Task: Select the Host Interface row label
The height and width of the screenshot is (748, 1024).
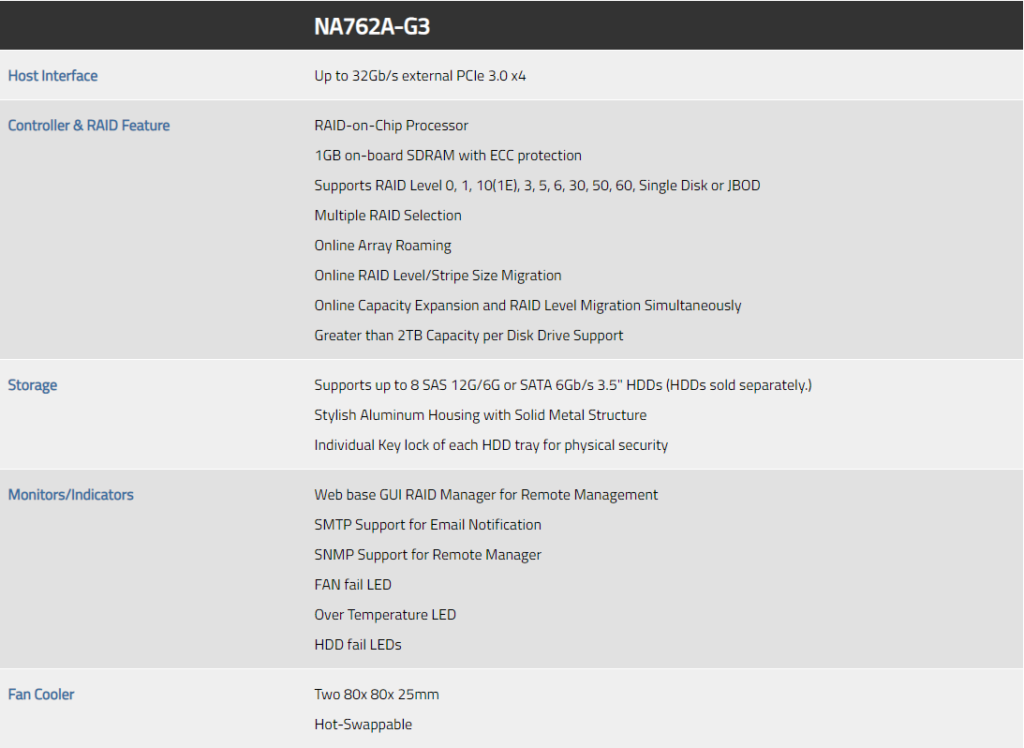Action: [x=53, y=76]
